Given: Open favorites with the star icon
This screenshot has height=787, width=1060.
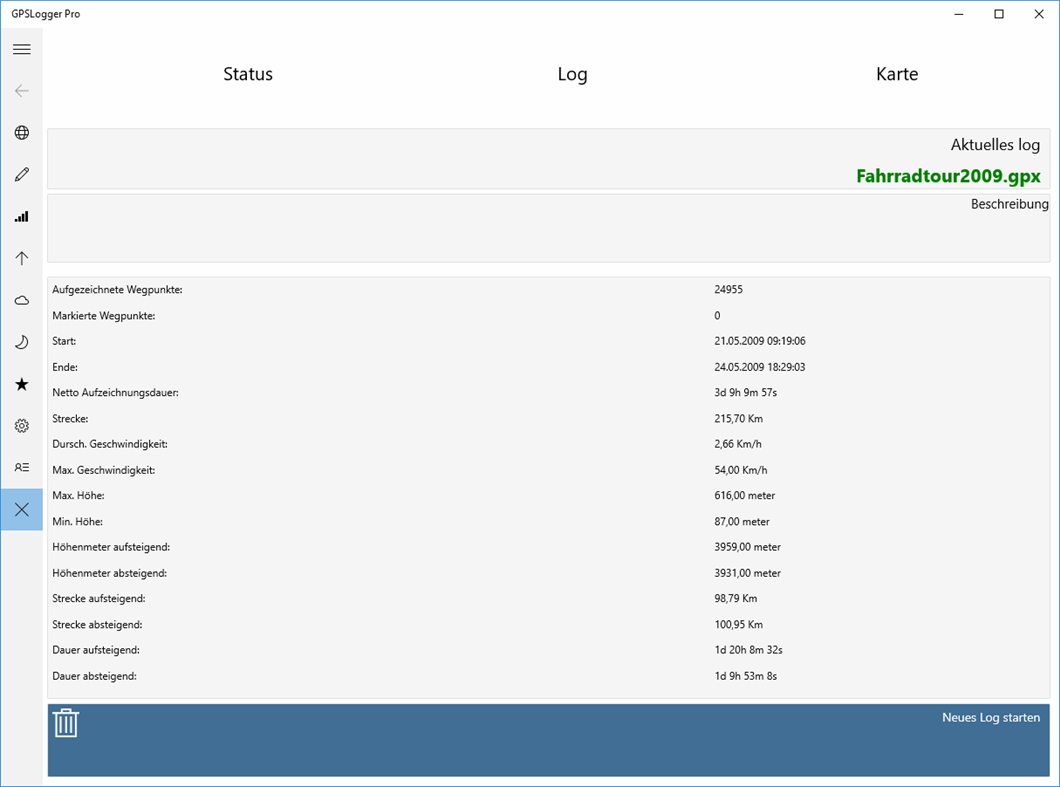Looking at the screenshot, I should (x=21, y=384).
